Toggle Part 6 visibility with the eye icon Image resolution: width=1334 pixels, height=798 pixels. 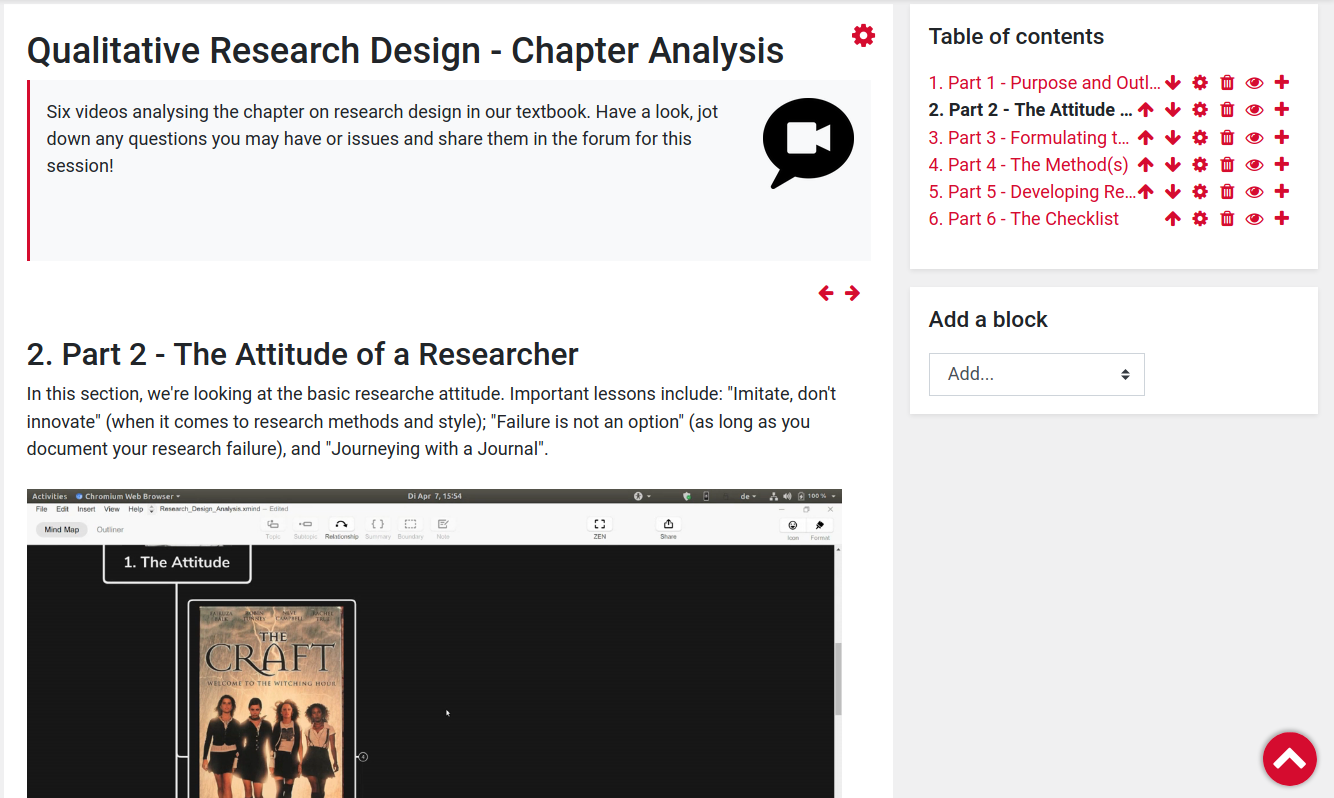point(1254,218)
